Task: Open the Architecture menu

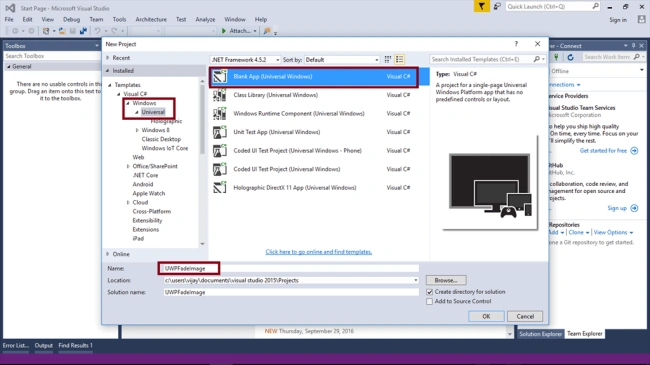Action: (151, 19)
